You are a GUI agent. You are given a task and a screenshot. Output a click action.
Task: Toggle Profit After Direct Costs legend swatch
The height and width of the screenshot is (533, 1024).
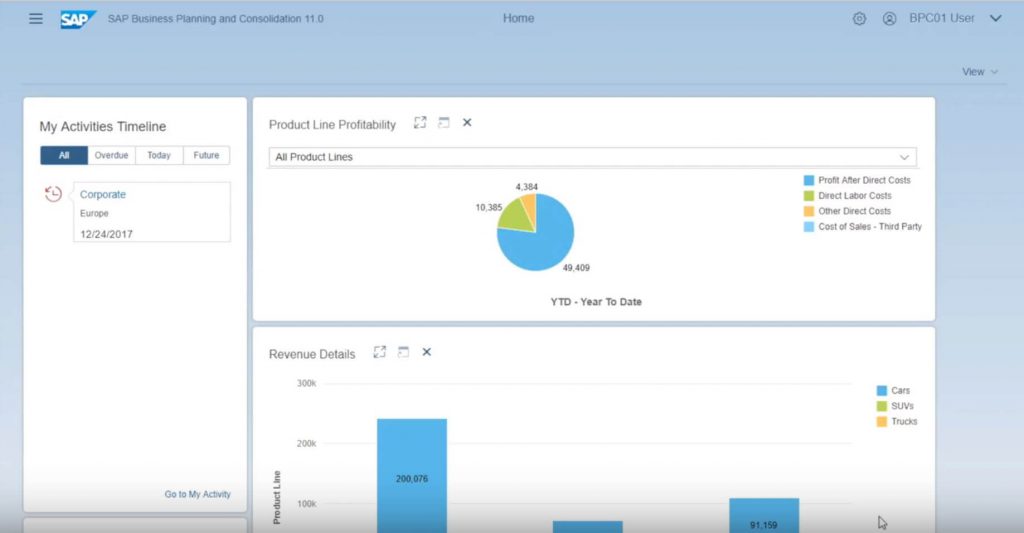(808, 180)
